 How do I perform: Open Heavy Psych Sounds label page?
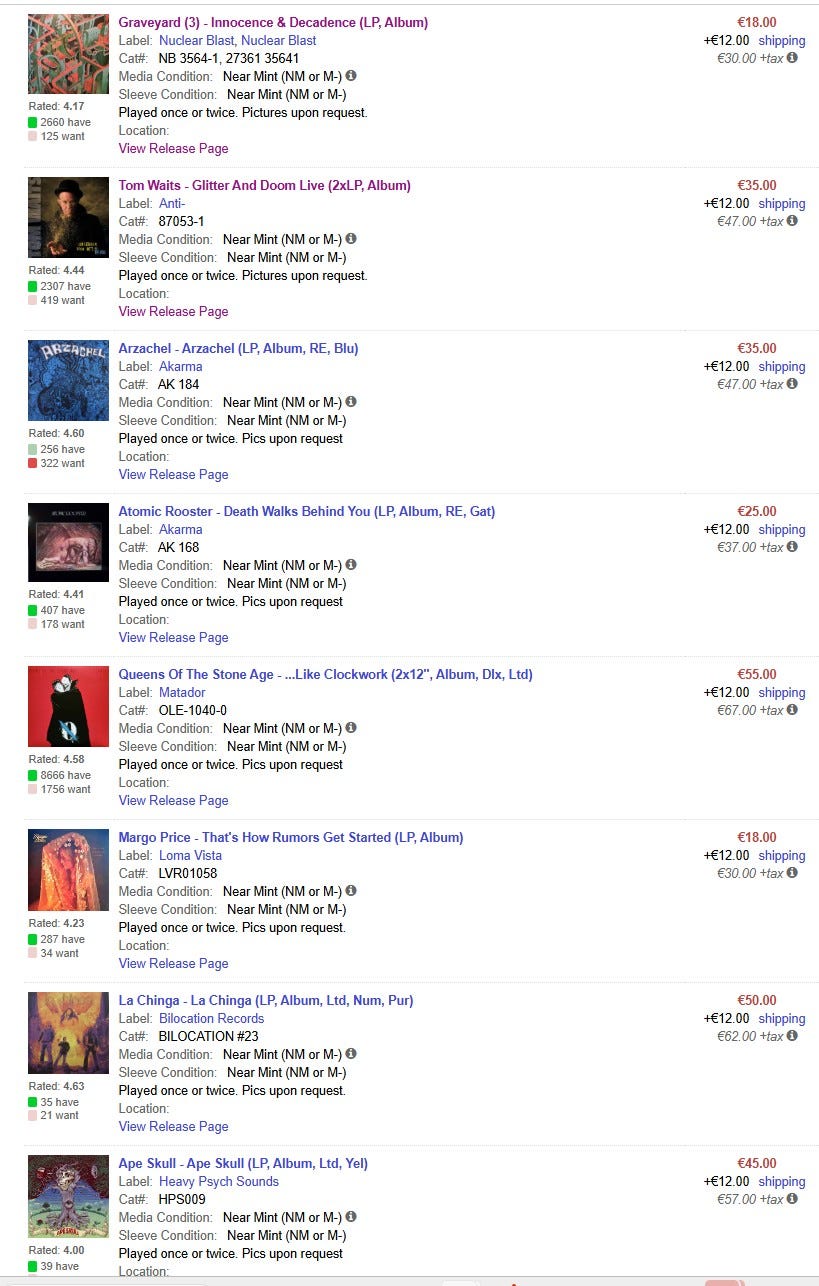(219, 1181)
